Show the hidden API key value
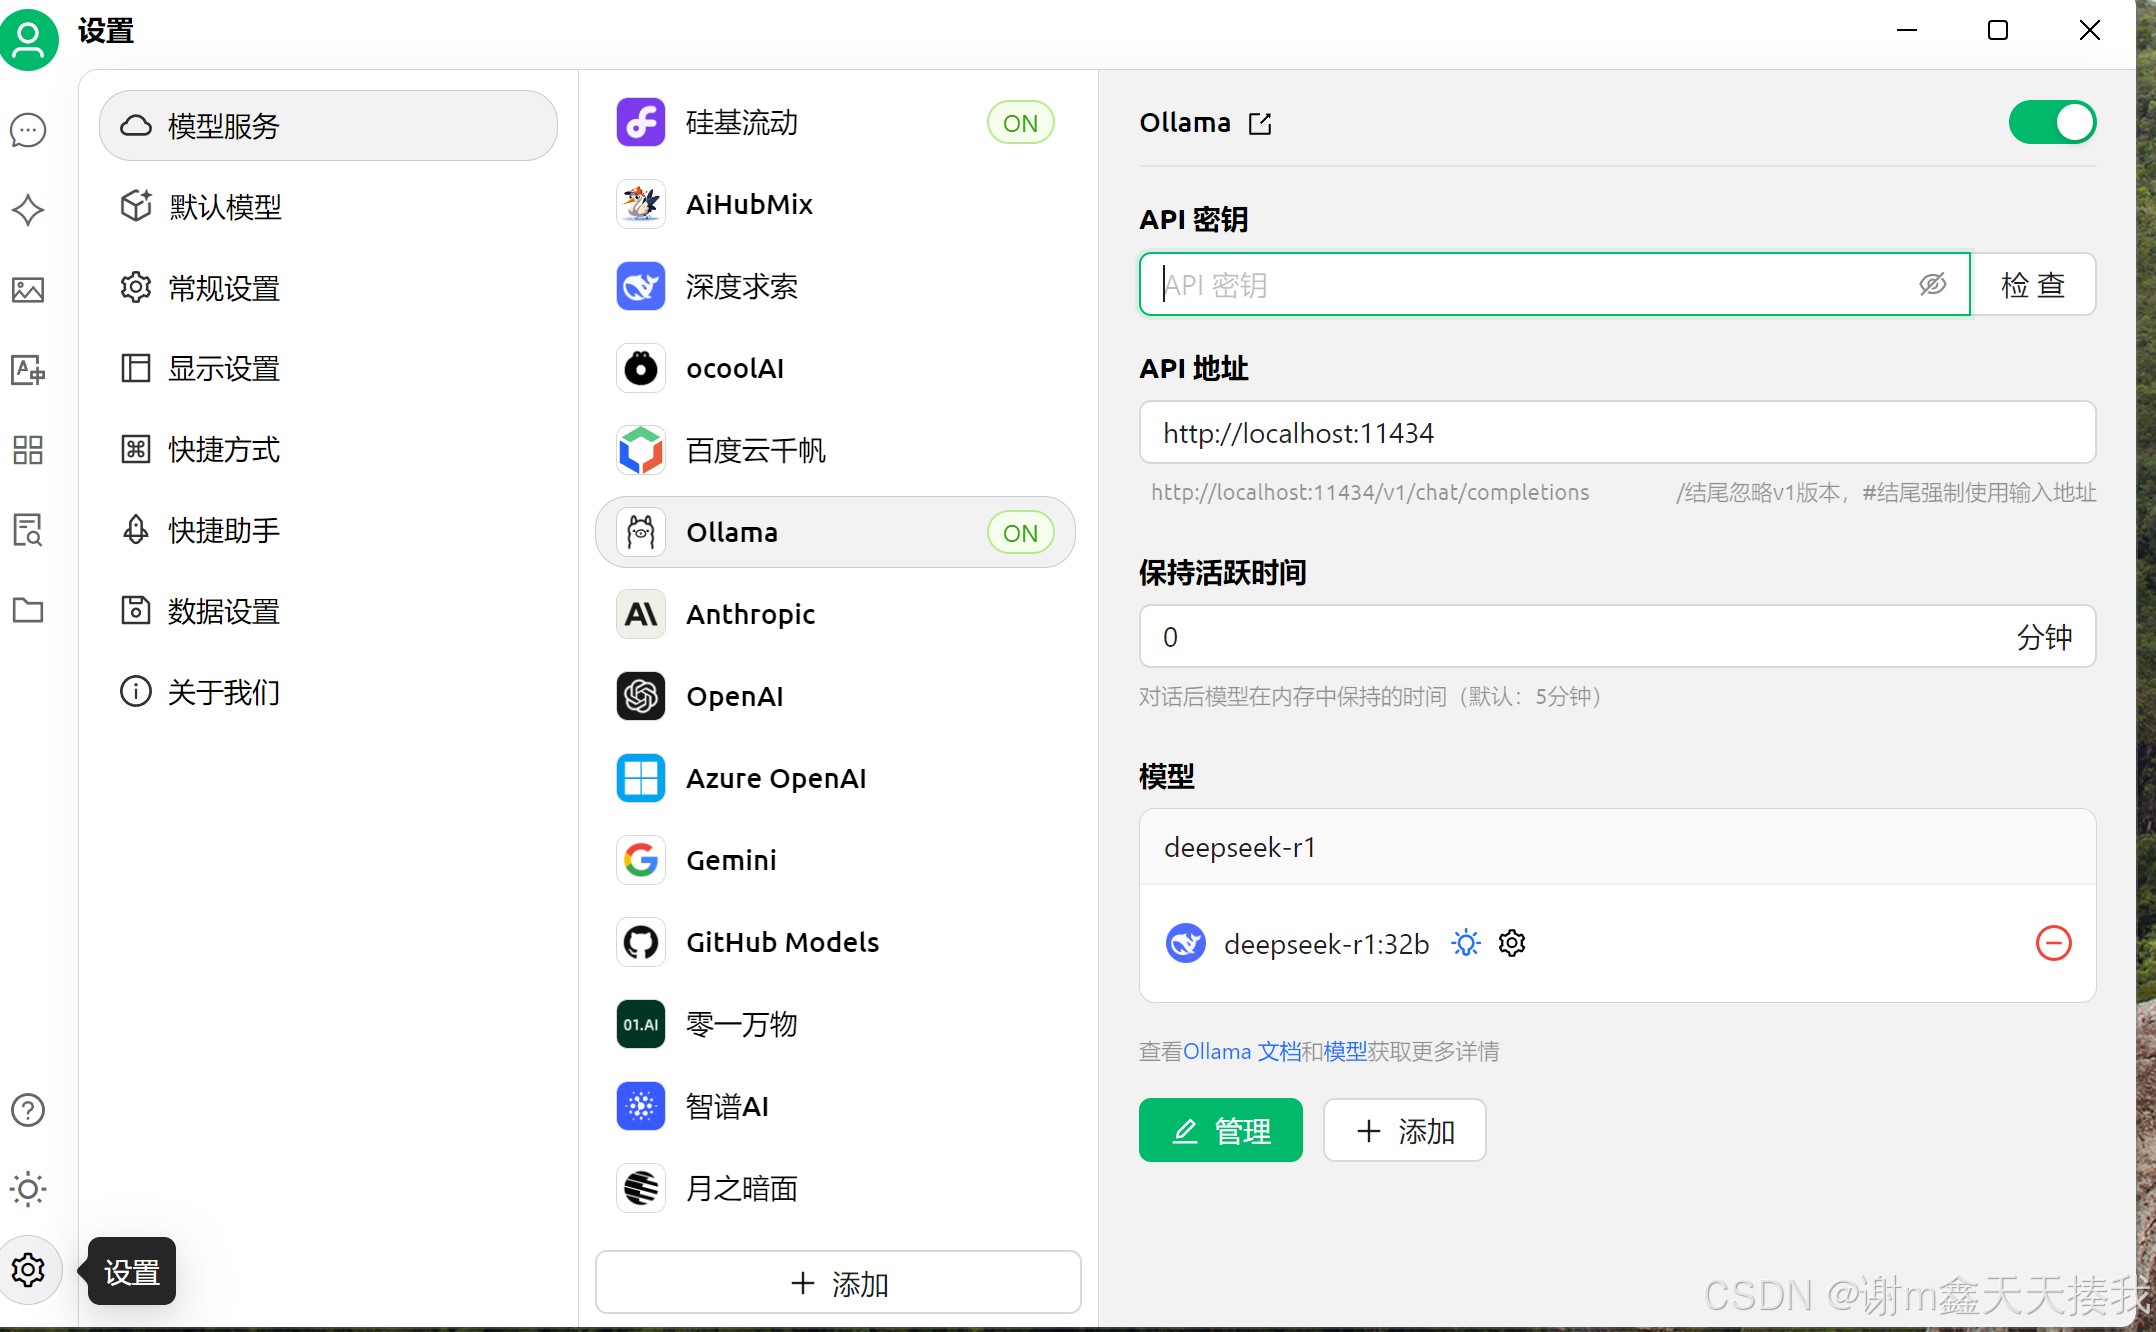This screenshot has width=2156, height=1332. (x=1932, y=285)
